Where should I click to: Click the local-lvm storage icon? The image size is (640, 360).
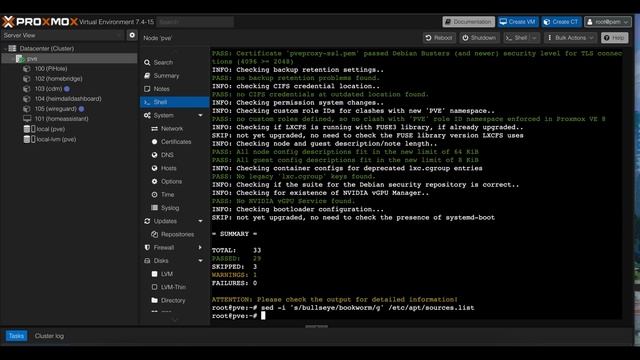[x=29, y=139]
